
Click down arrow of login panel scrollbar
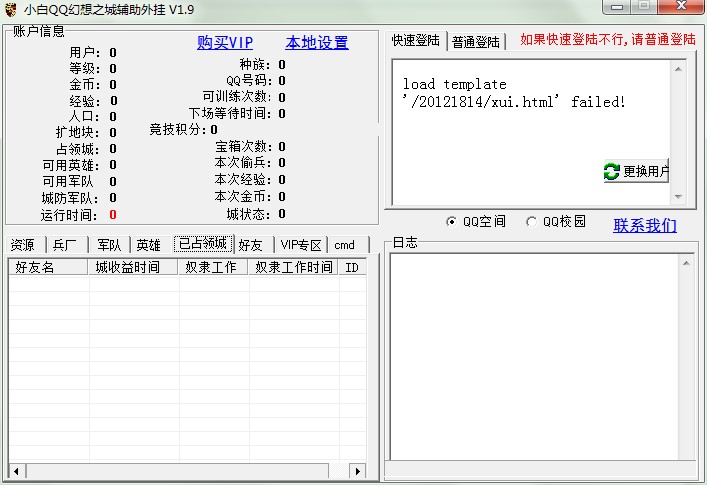pos(678,197)
